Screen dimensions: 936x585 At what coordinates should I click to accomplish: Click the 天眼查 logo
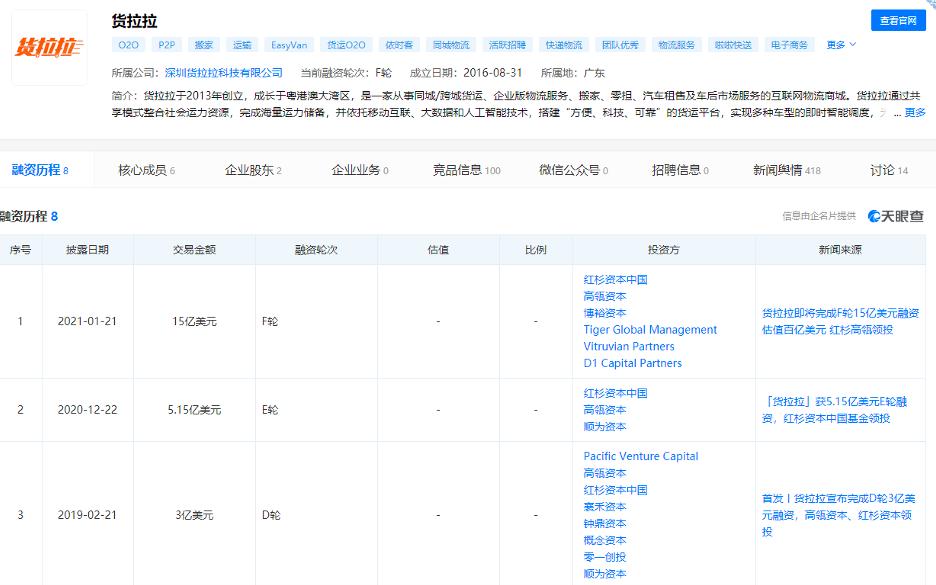click(x=895, y=216)
